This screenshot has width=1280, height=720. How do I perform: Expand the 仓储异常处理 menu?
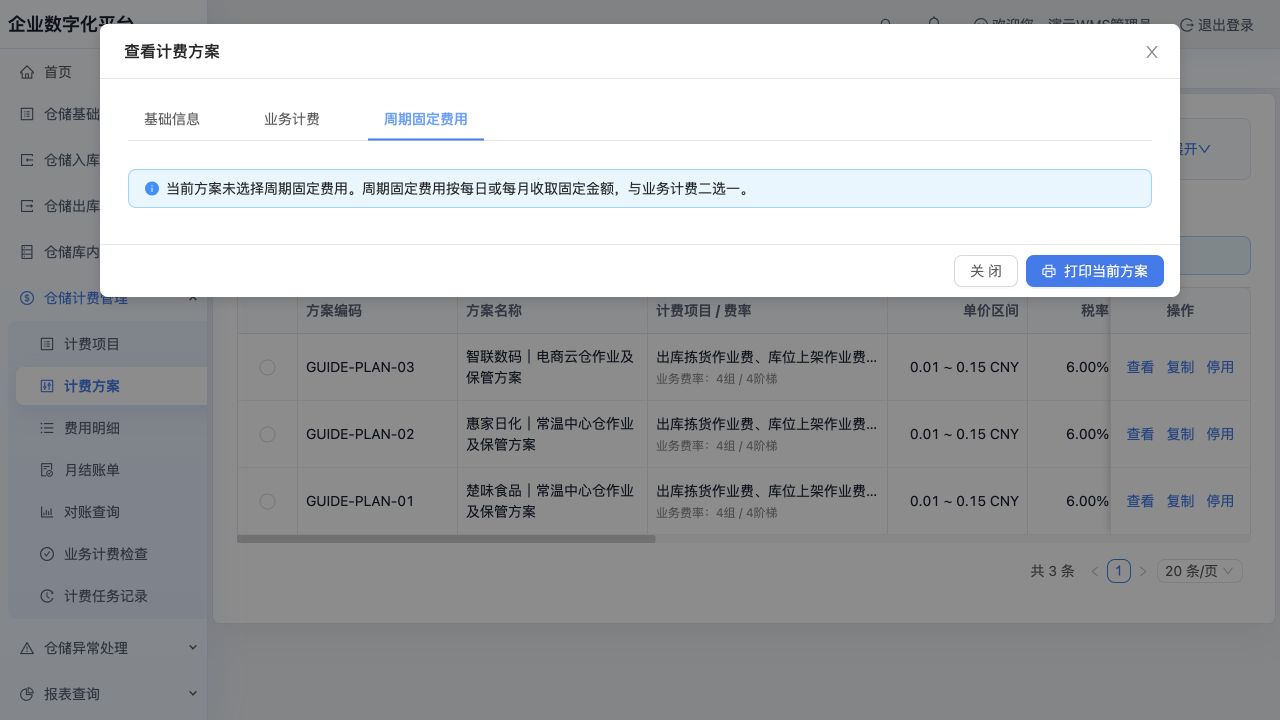pyautogui.click(x=193, y=648)
